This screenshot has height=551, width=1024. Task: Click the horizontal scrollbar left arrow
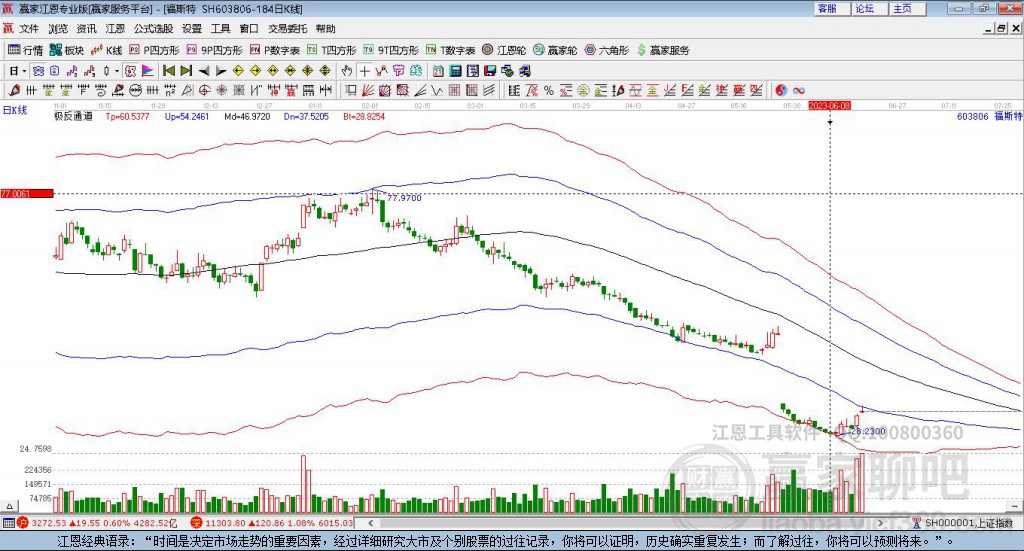pos(370,523)
